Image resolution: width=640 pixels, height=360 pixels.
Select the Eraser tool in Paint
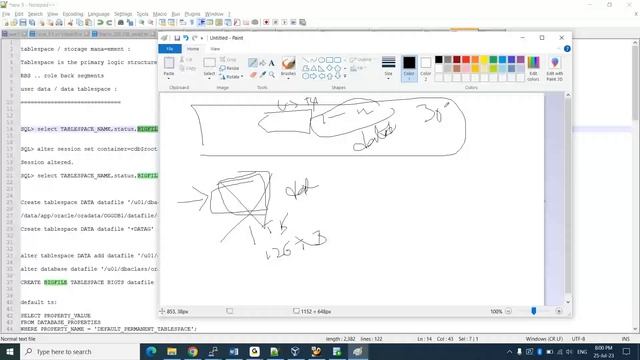[x=253, y=75]
